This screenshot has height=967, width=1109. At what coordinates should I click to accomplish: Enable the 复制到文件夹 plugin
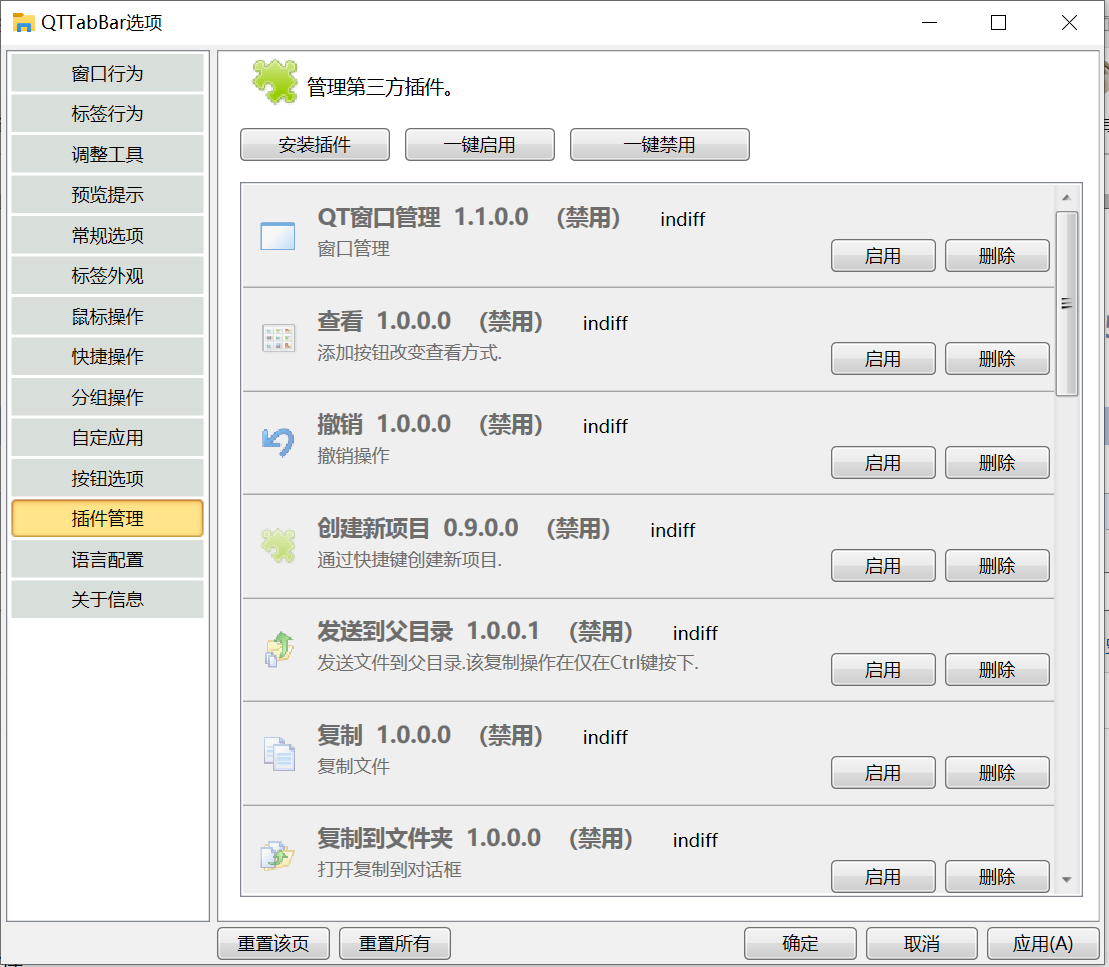[883, 876]
